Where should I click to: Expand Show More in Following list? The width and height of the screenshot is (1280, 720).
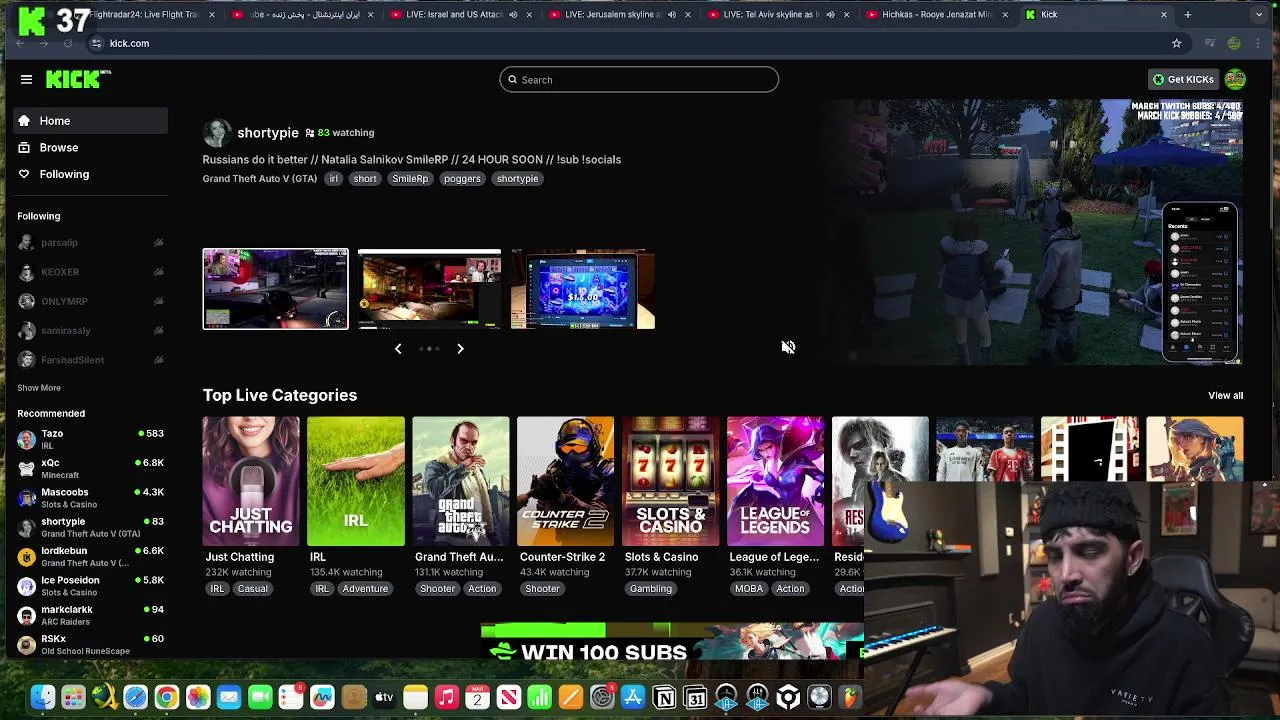point(39,388)
